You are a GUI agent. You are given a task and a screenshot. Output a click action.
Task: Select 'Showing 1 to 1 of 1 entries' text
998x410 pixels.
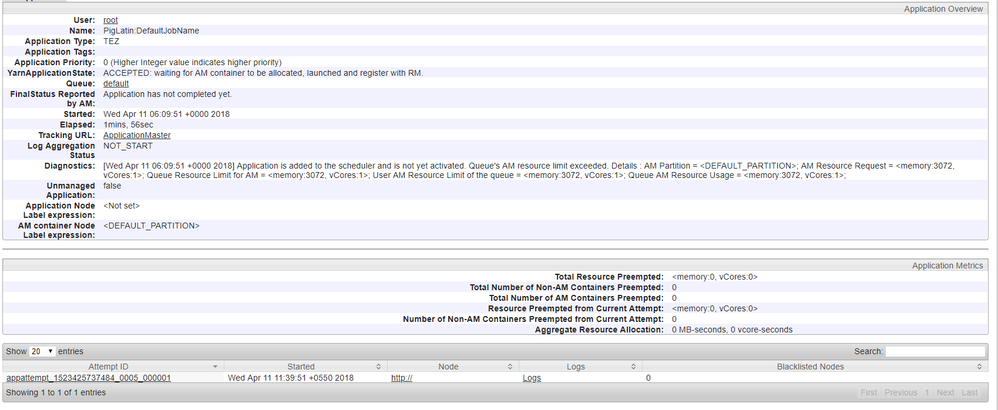pos(56,393)
